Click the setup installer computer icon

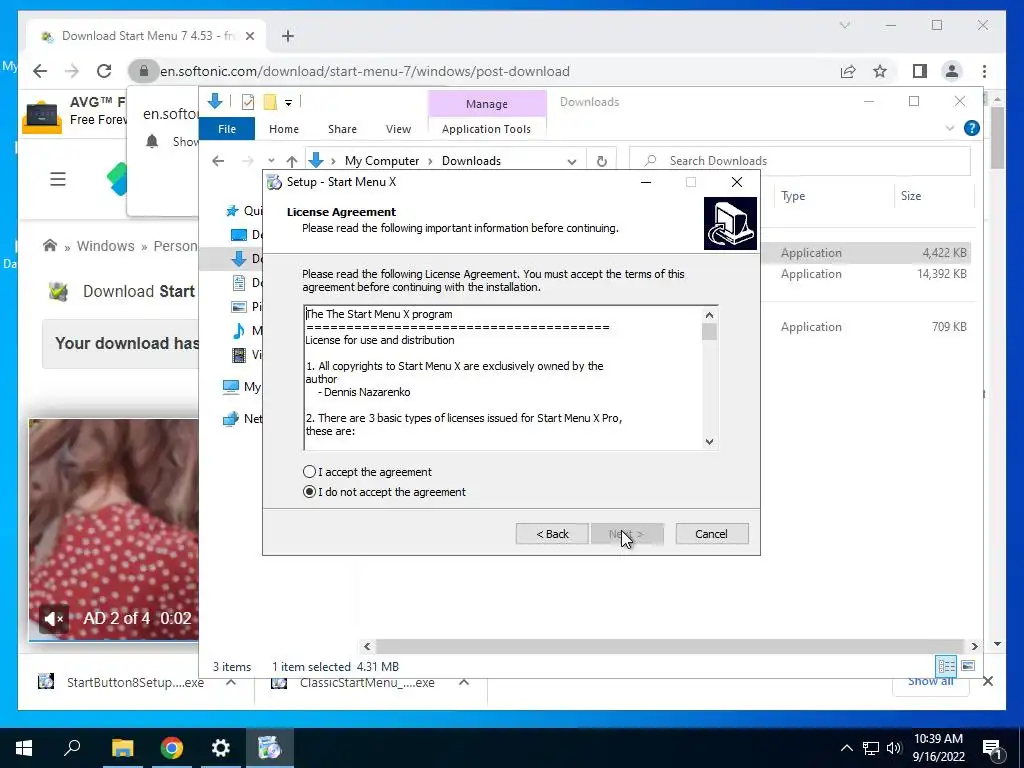[730, 223]
